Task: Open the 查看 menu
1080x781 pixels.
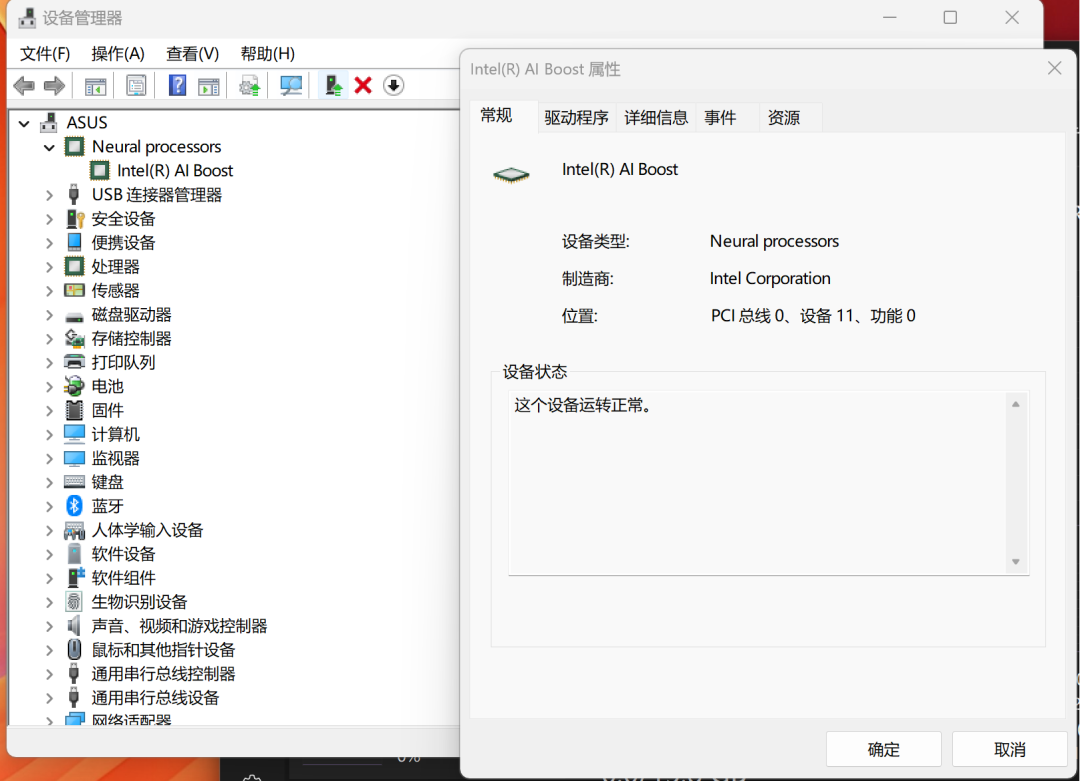Action: pyautogui.click(x=192, y=53)
